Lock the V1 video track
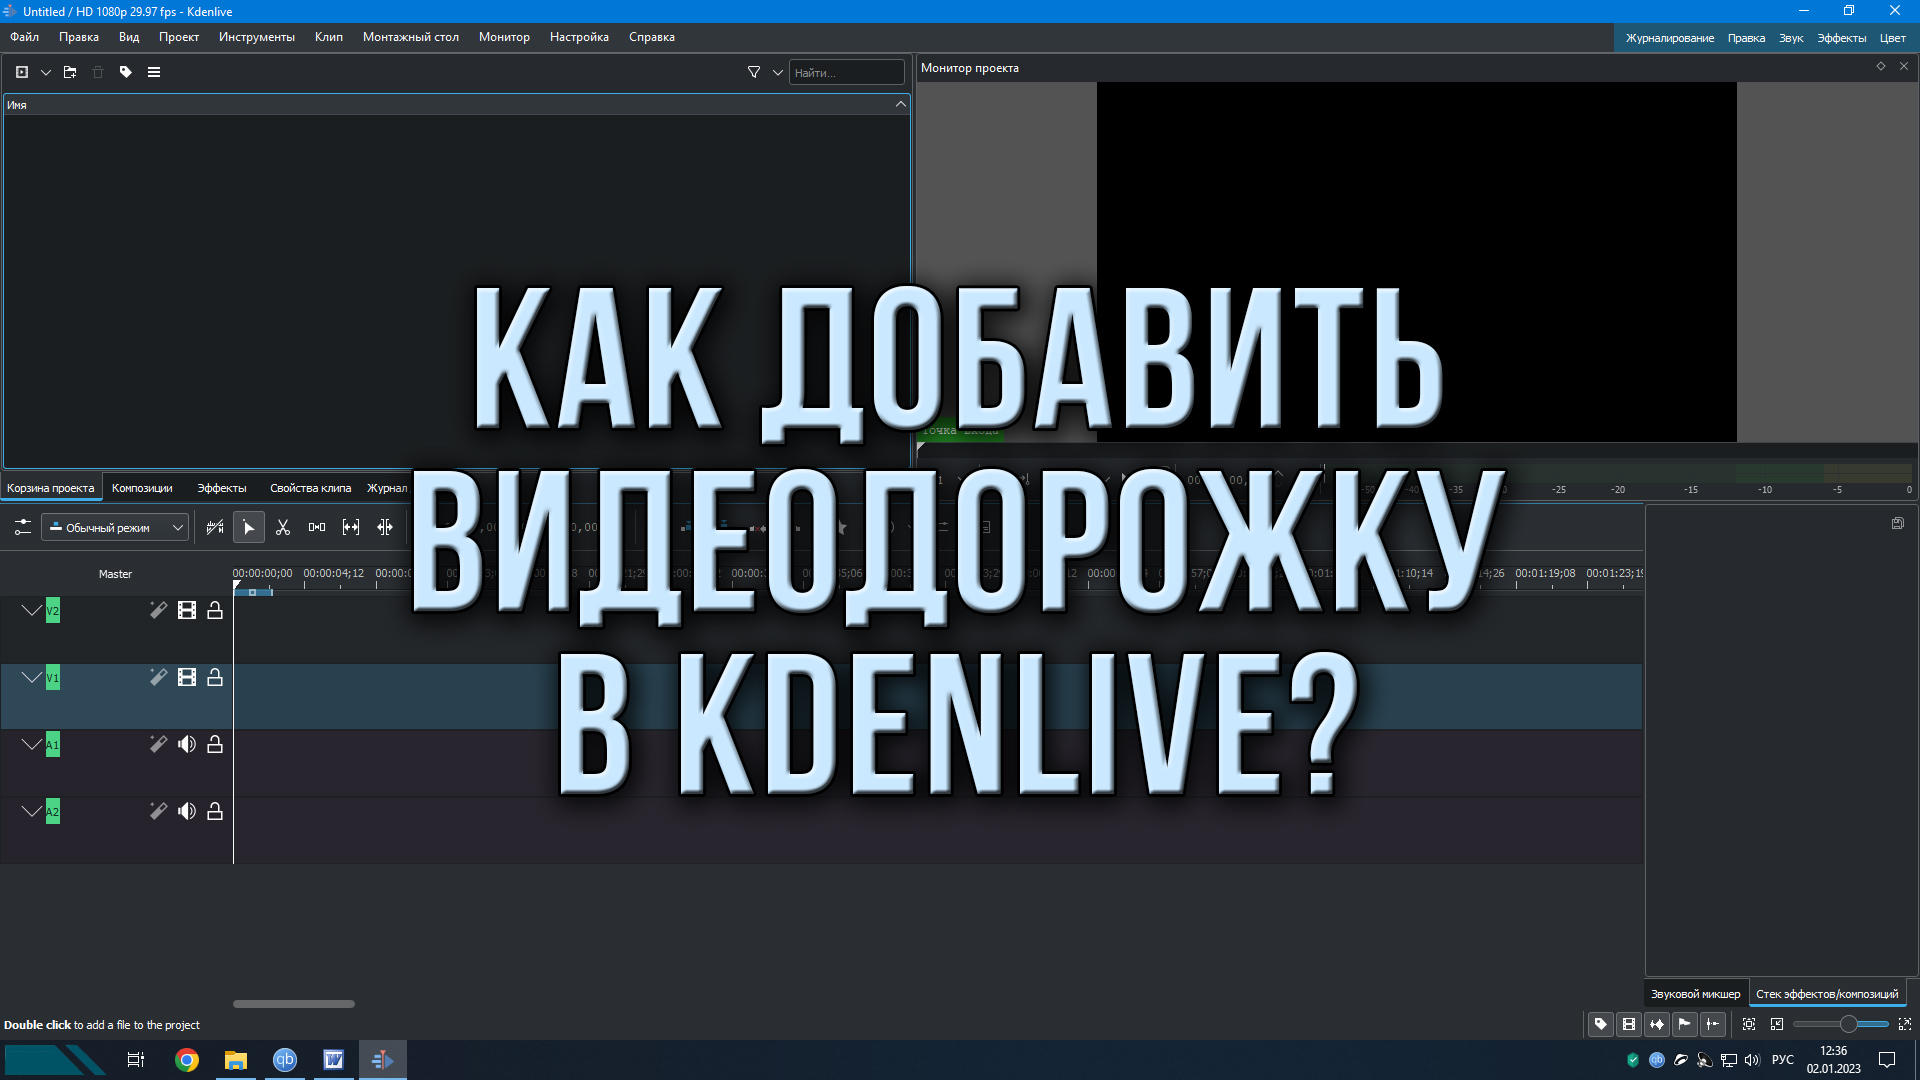1920x1080 pixels. (215, 677)
